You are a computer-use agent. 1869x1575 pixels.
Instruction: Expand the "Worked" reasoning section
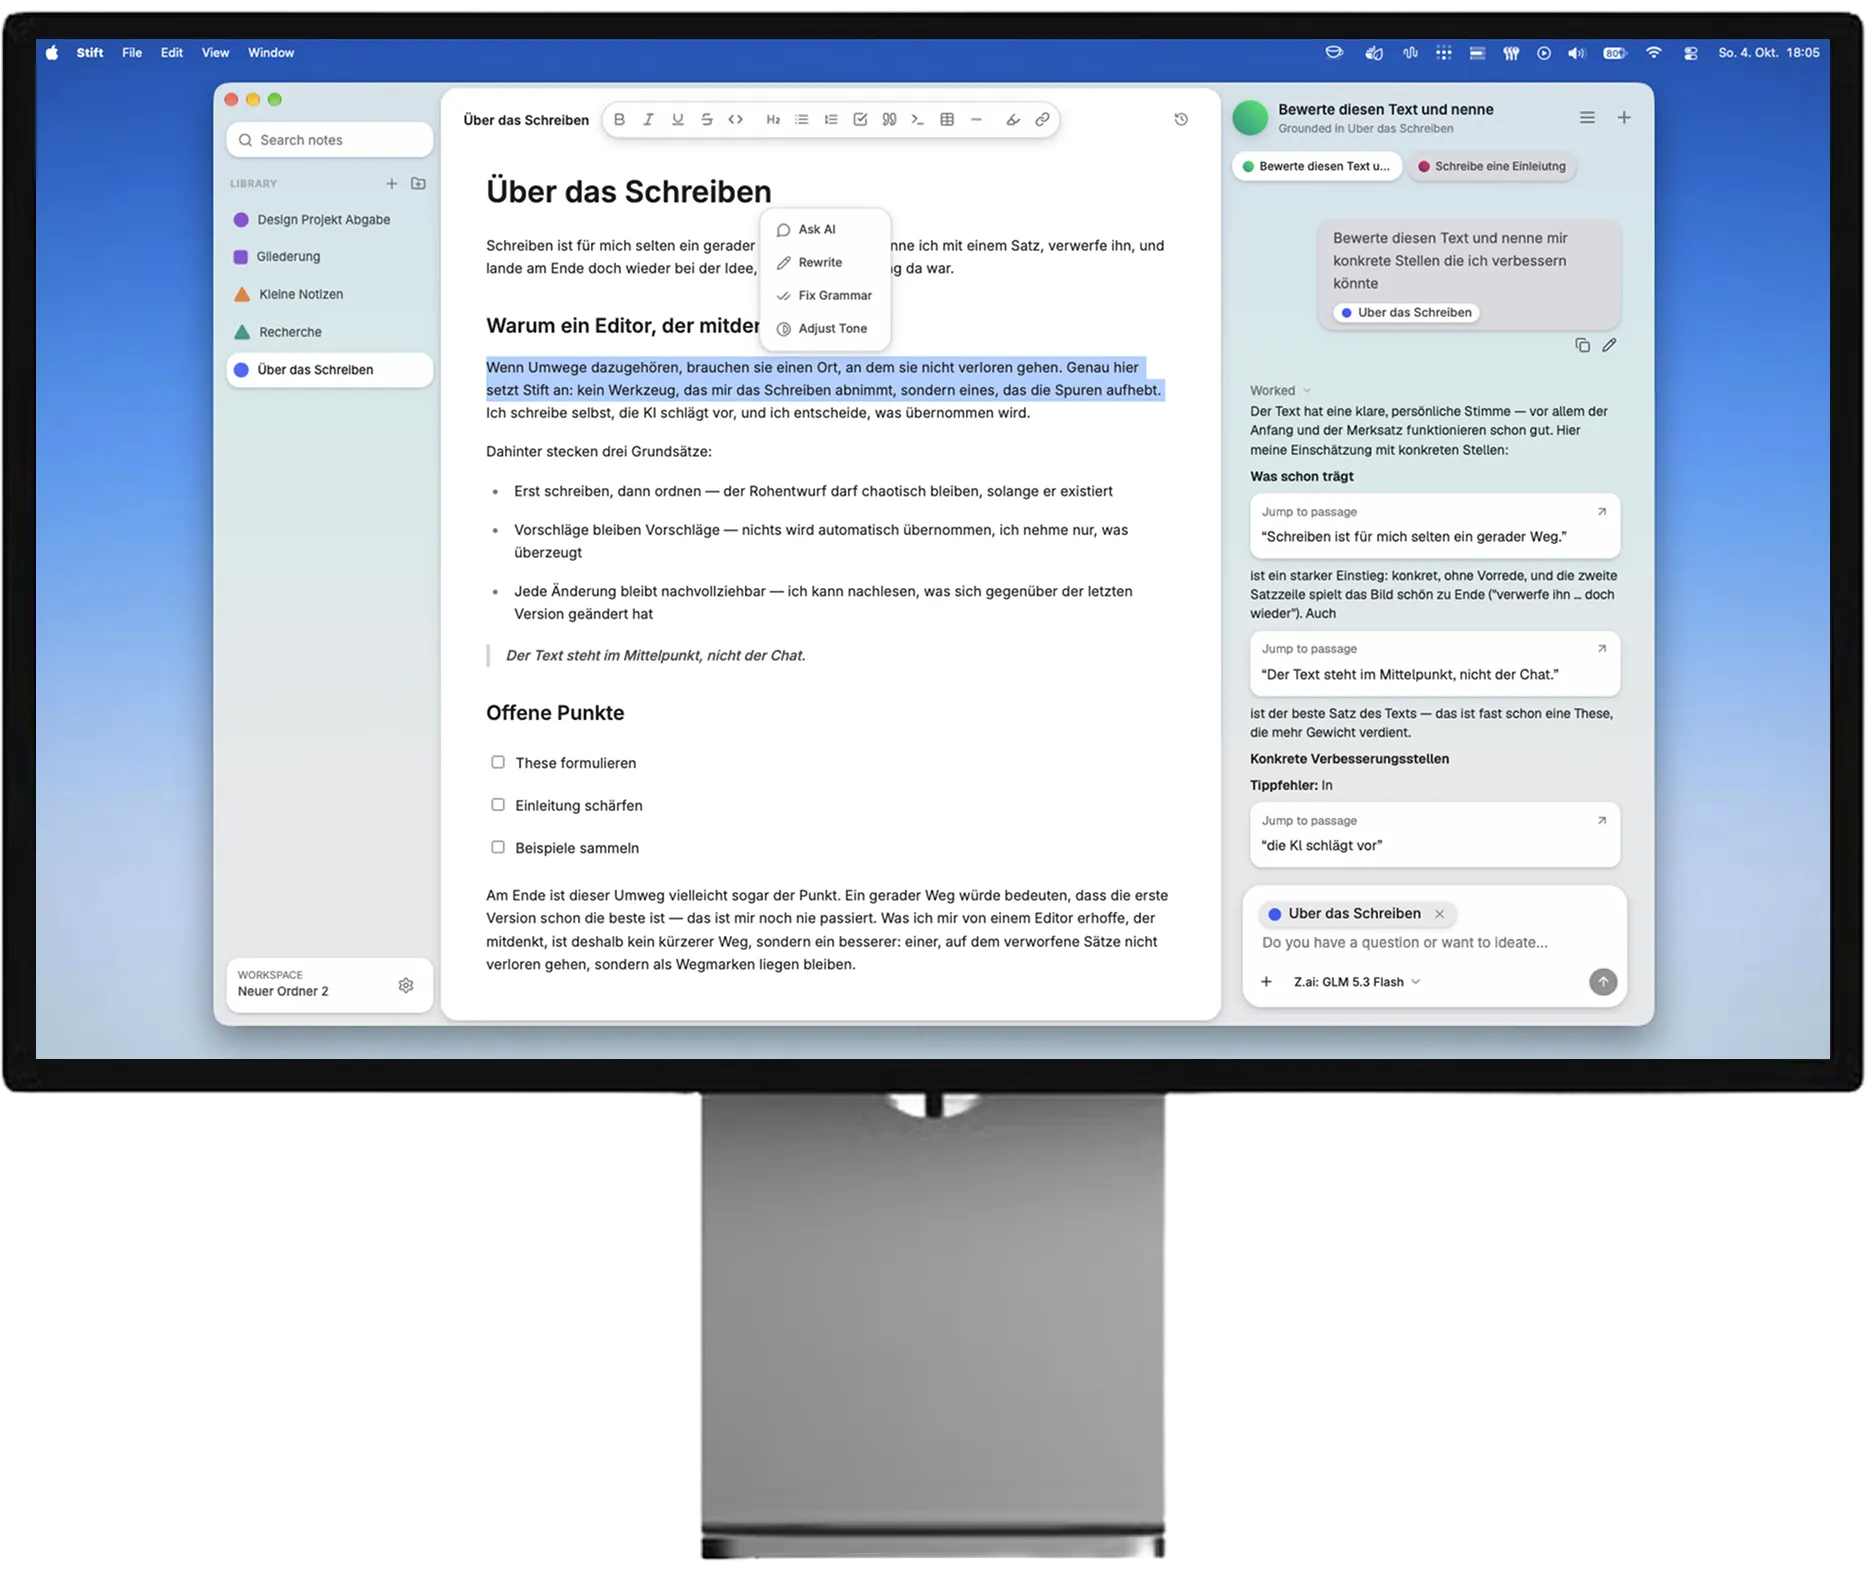pos(1280,391)
